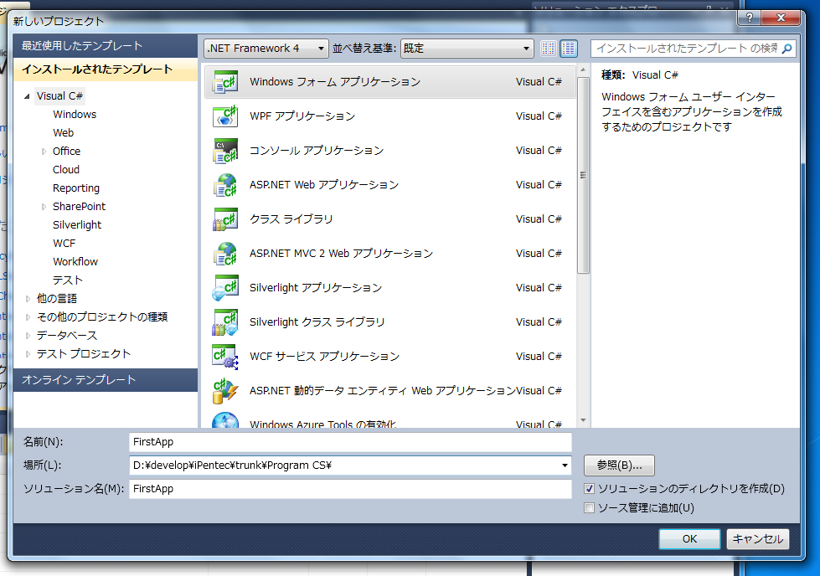Switch to small icons view
Viewport: 820px width, 576px height.
click(x=548, y=49)
